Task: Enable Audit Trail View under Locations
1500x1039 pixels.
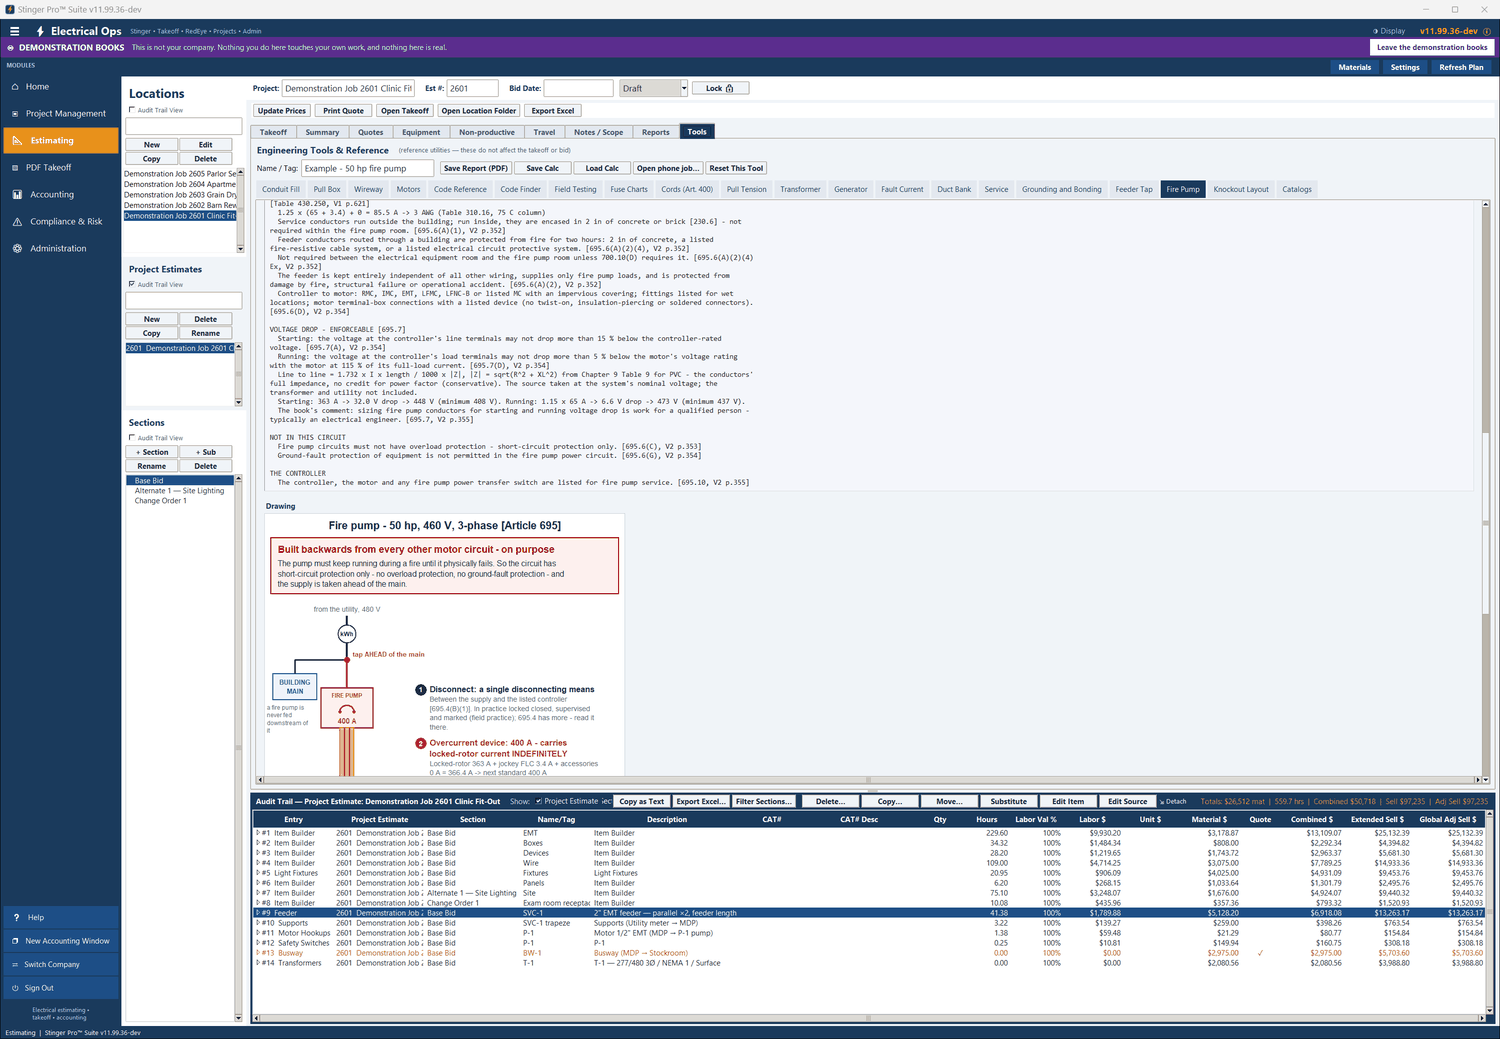Action: tap(132, 110)
